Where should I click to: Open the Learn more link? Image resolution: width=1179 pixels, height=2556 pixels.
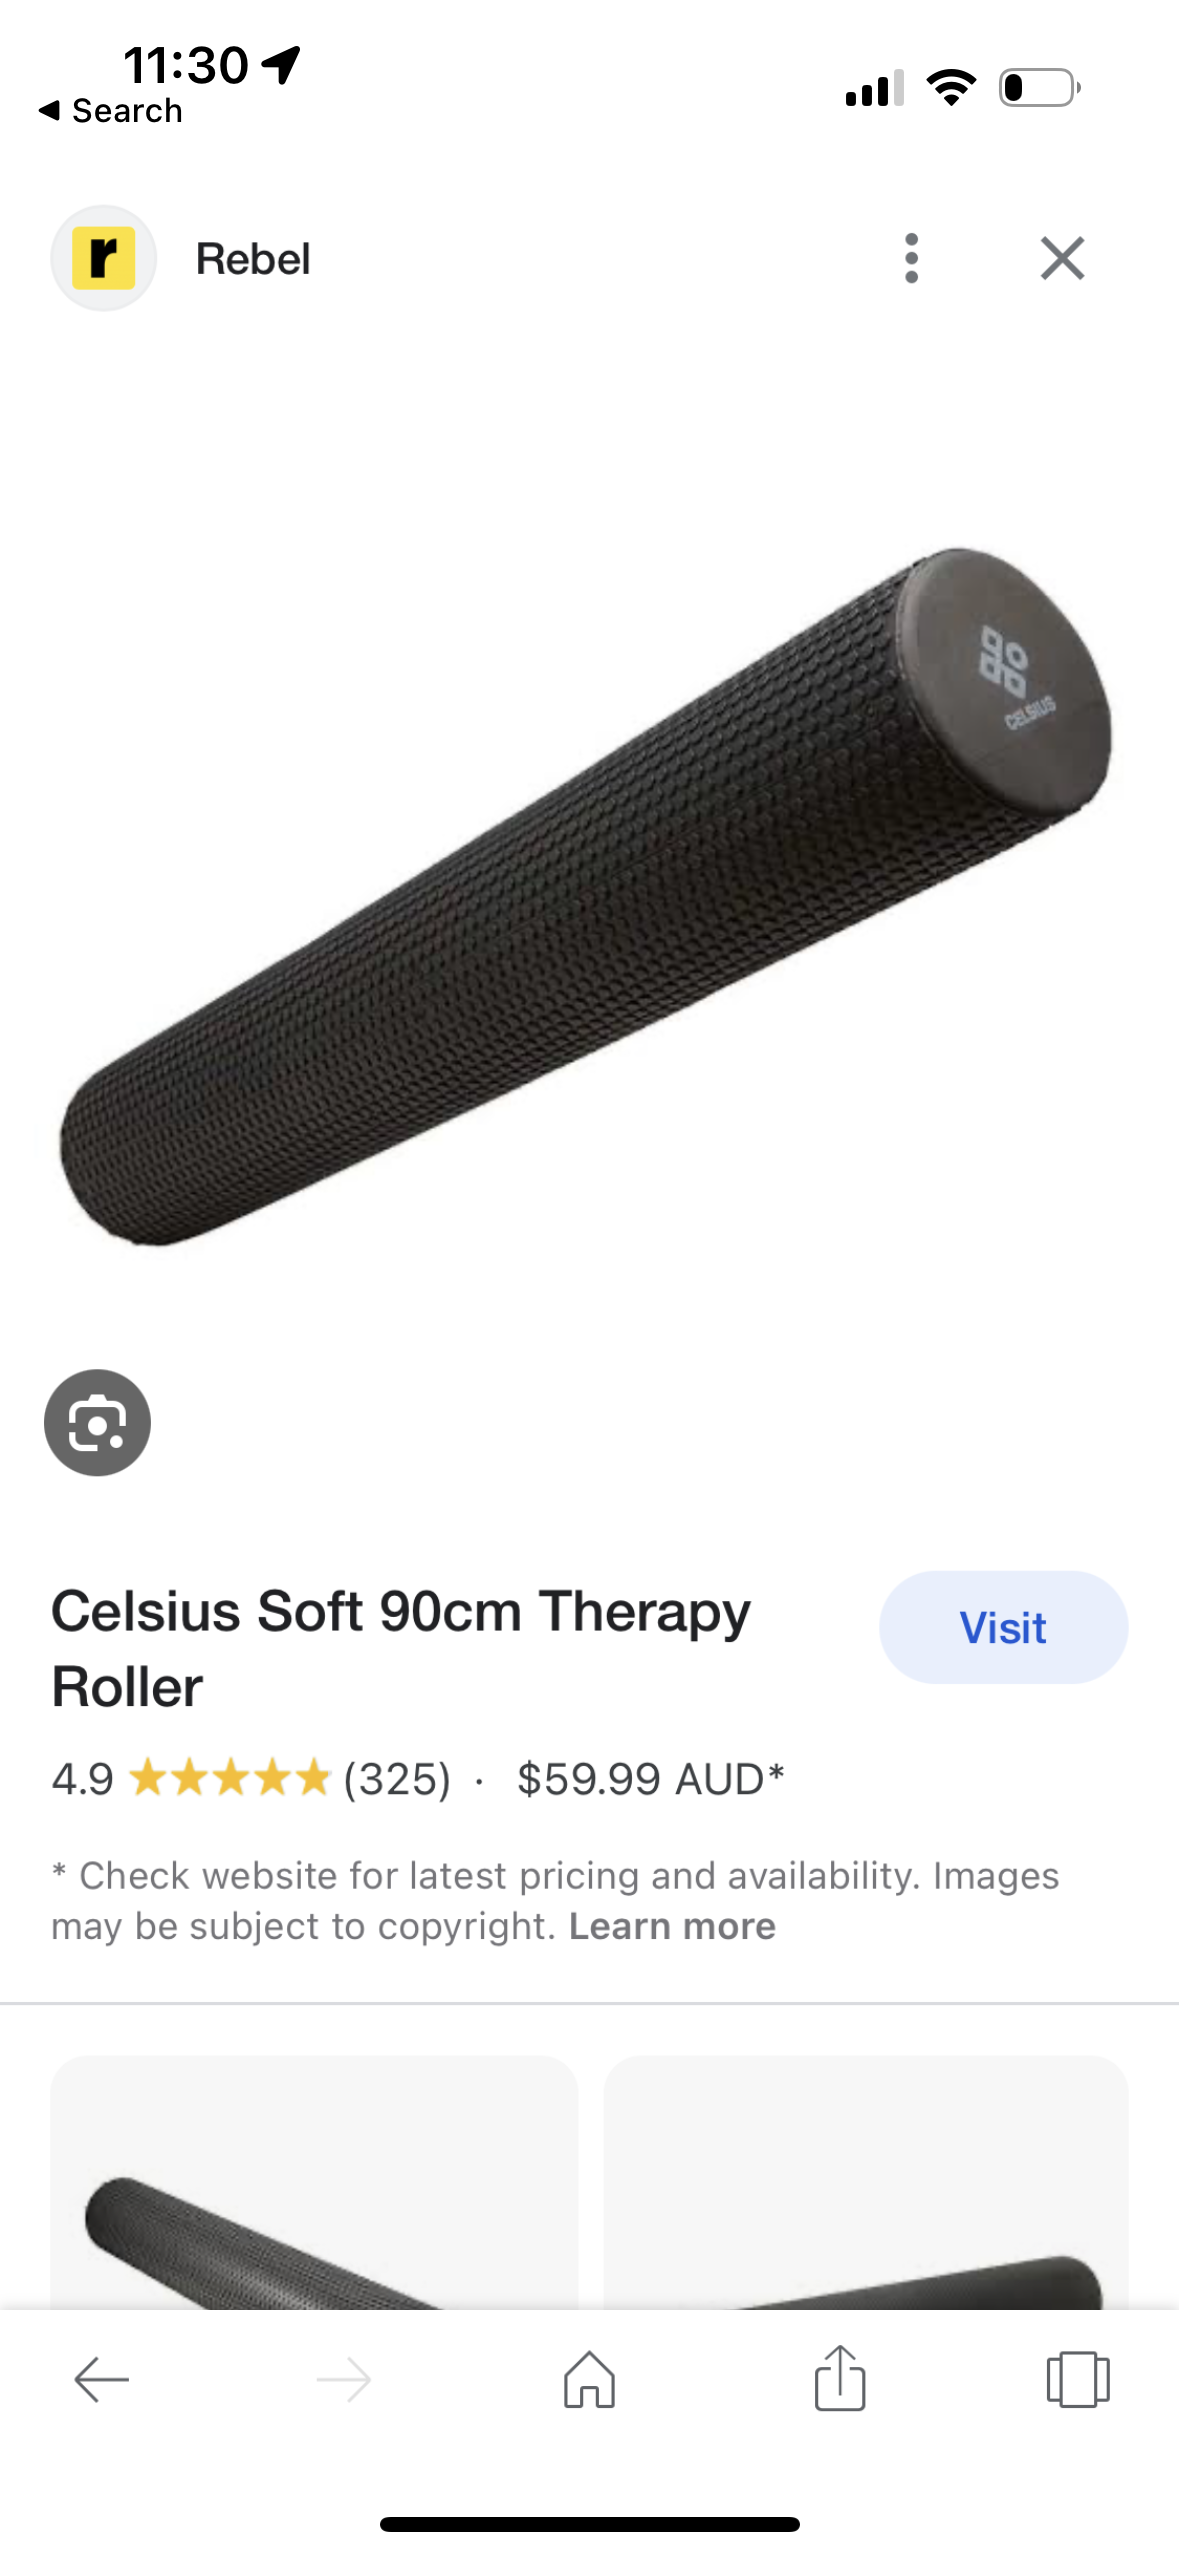pyautogui.click(x=672, y=1925)
